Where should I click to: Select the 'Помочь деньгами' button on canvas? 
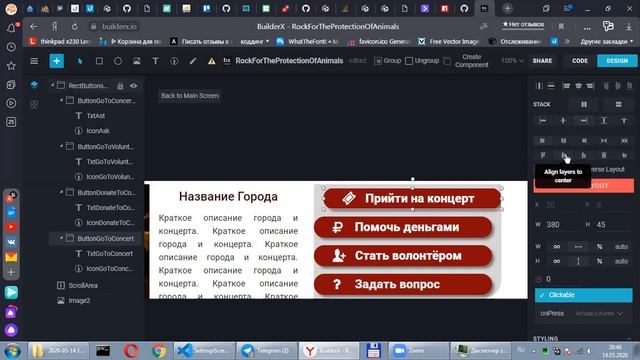[x=403, y=227]
